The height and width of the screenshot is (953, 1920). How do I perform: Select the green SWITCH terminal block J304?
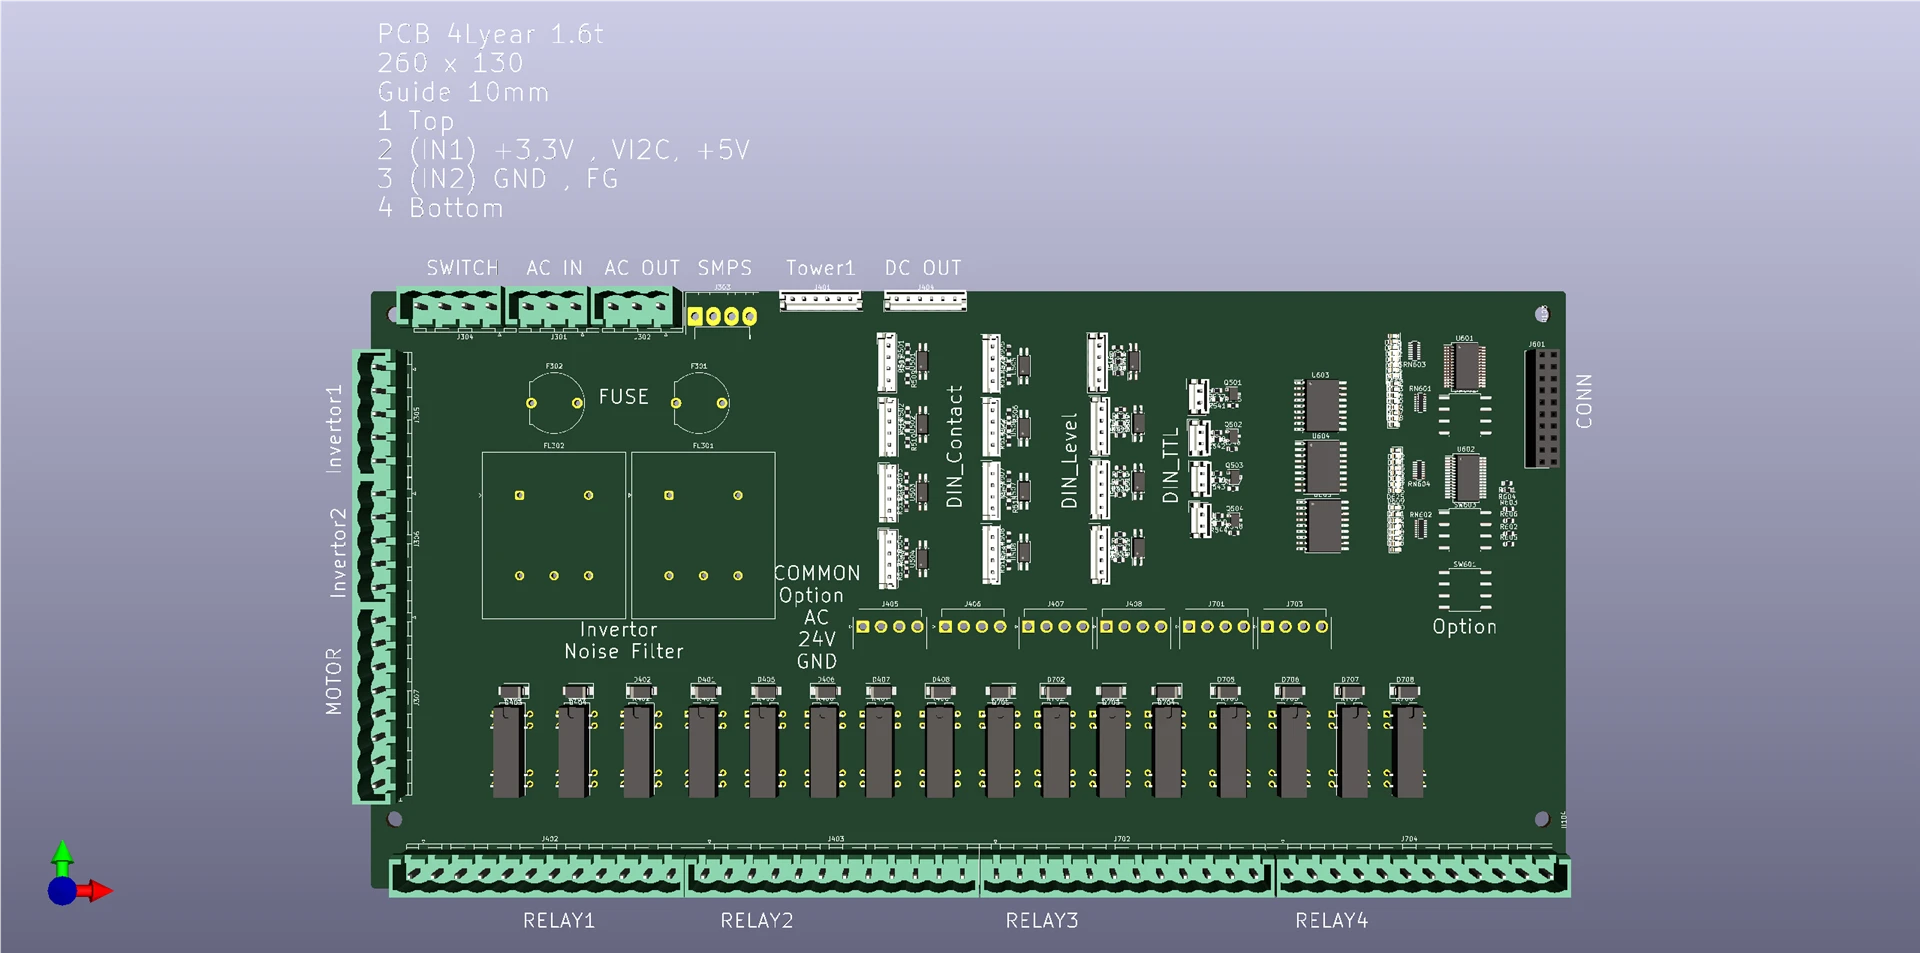(449, 308)
